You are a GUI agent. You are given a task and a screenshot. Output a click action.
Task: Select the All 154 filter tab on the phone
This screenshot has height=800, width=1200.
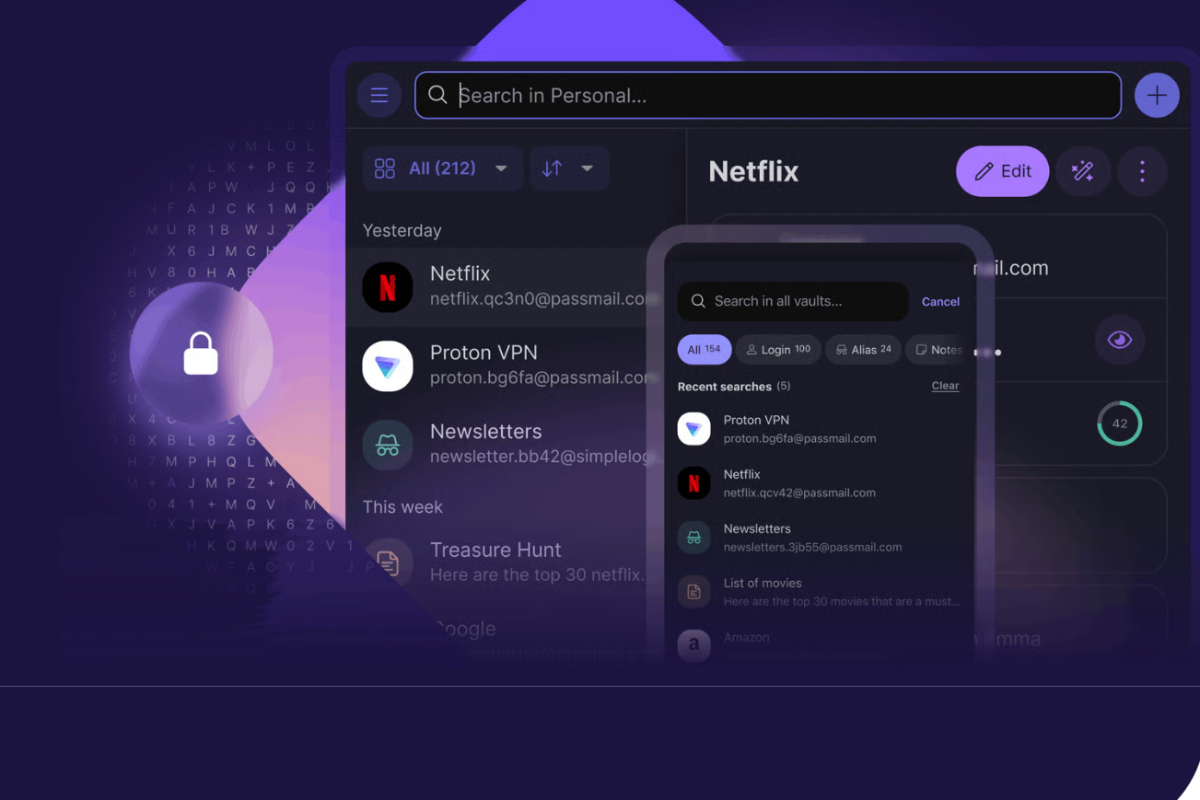point(704,349)
